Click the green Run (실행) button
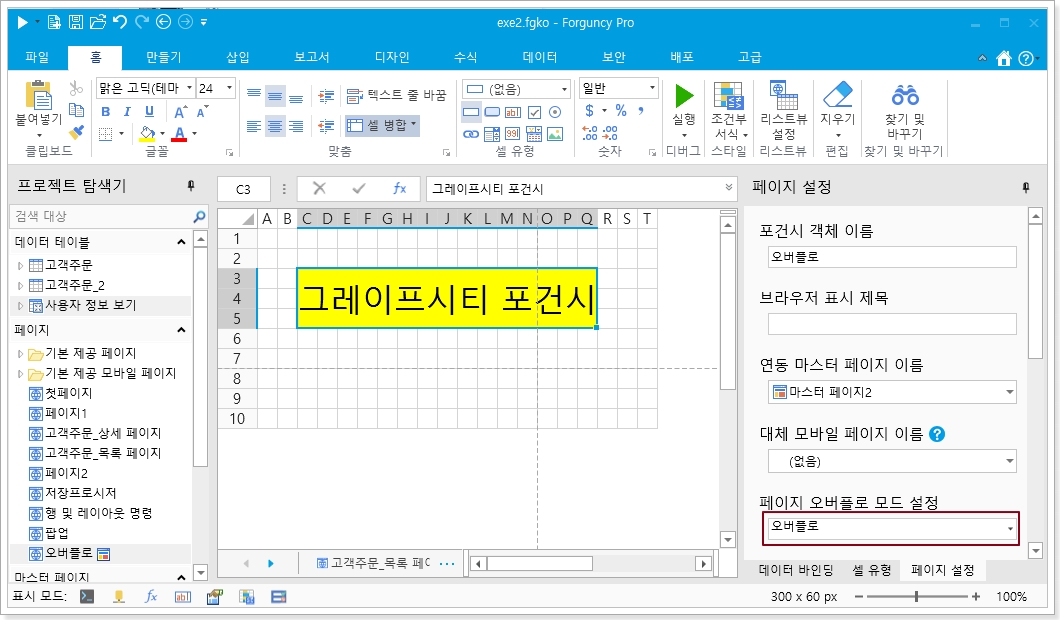 (684, 105)
